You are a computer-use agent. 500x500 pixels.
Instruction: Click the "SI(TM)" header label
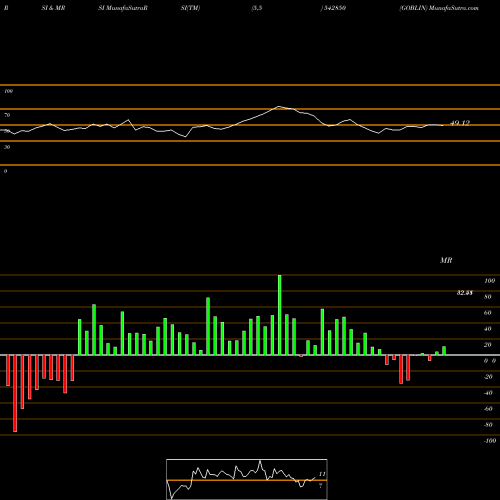point(190,8)
